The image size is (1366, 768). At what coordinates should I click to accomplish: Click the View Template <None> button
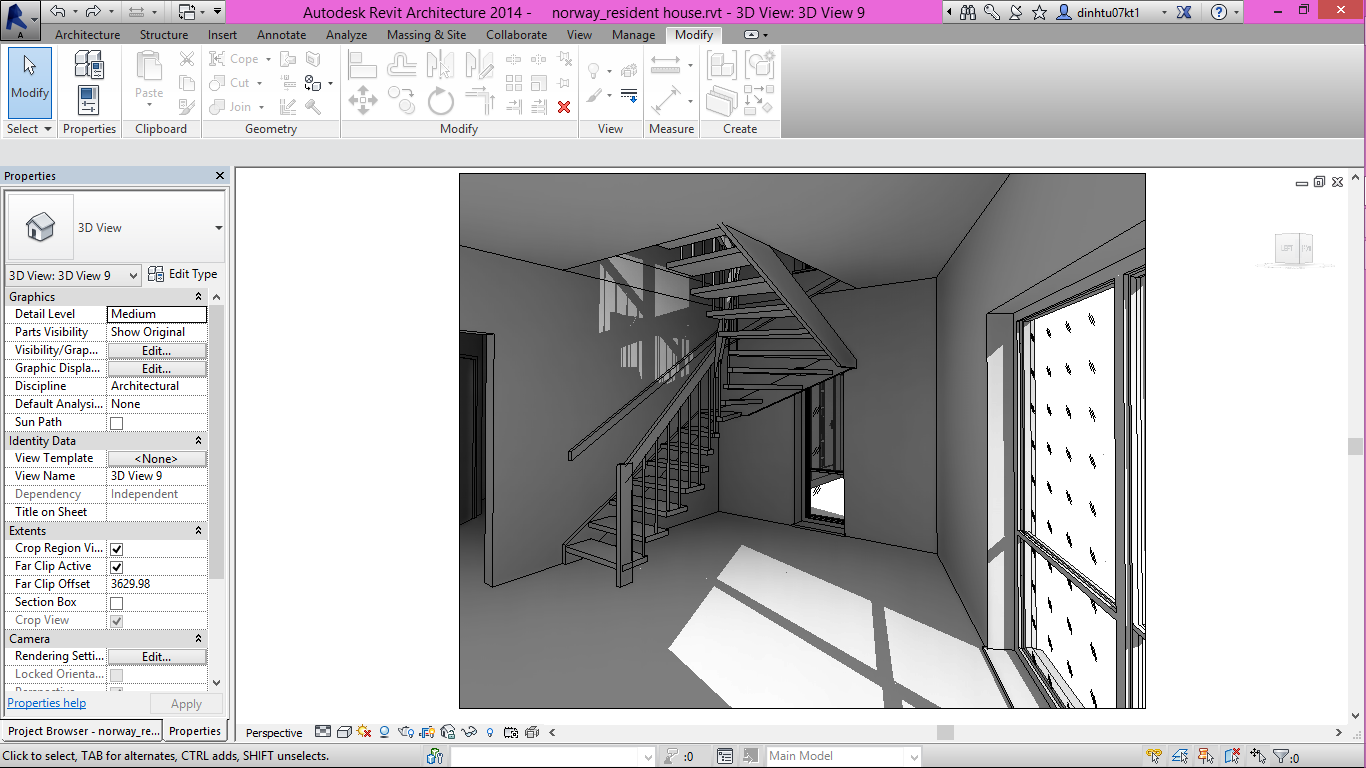[x=157, y=459]
